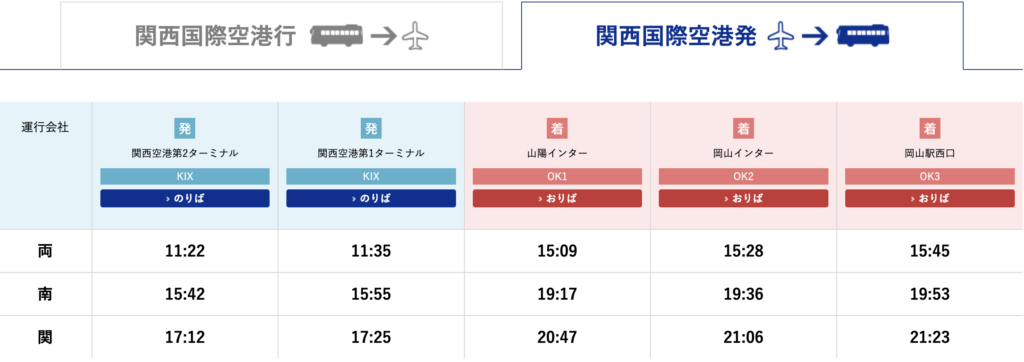Click the OK3 stop code label
Viewport: 1024px width, 362px height.
pyautogui.click(x=930, y=176)
